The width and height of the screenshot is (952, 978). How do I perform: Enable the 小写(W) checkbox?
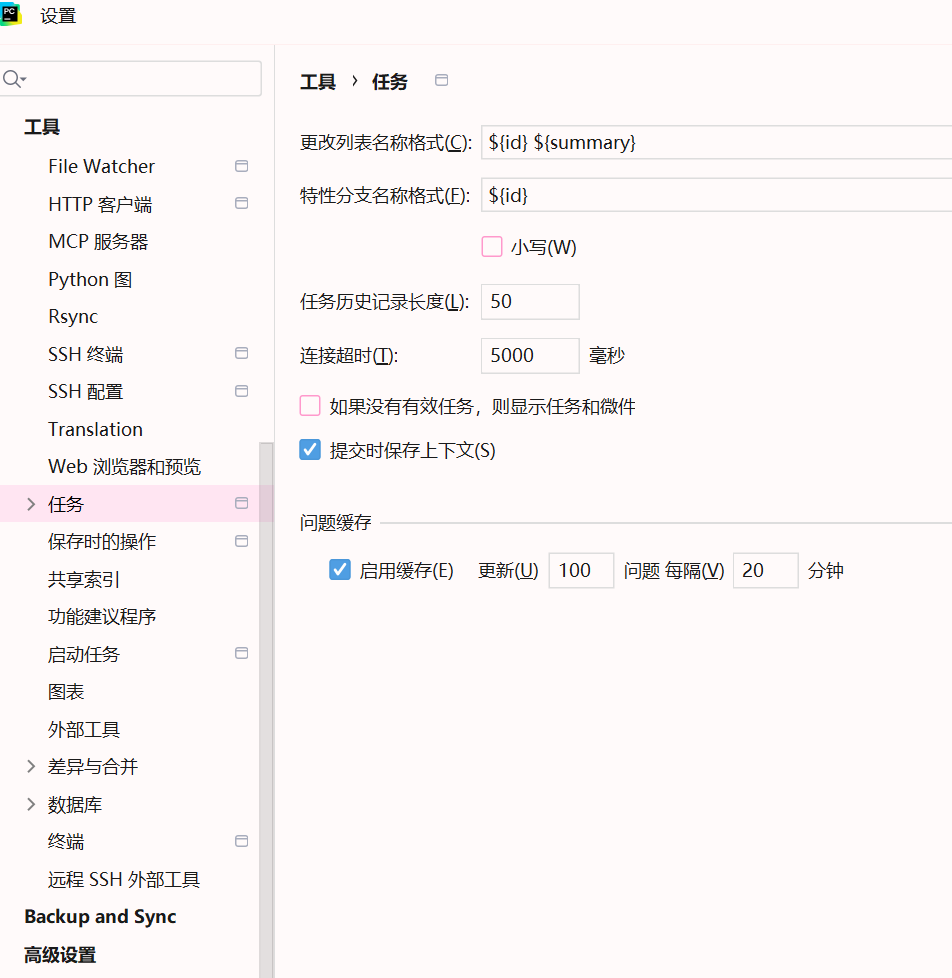491,246
